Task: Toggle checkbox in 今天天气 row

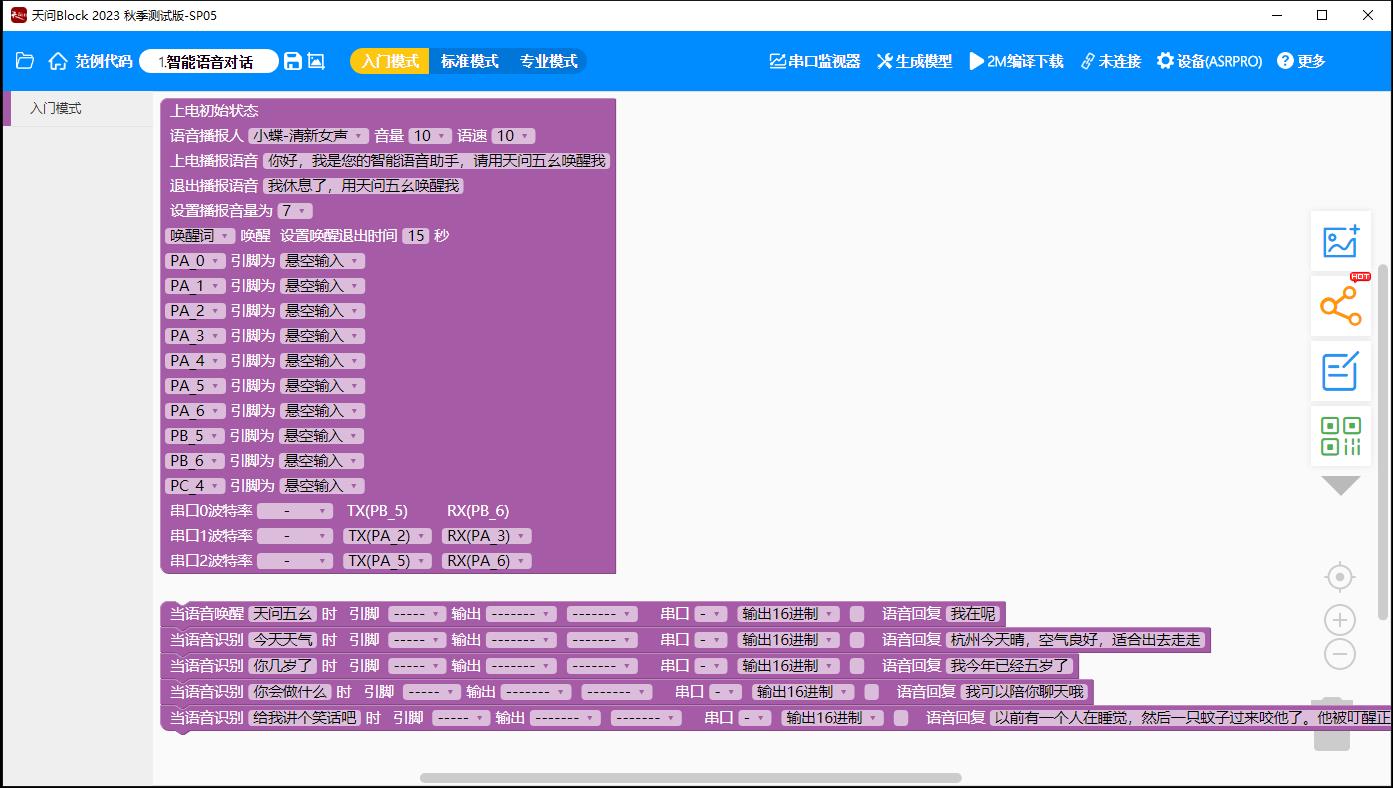Action: 857,639
